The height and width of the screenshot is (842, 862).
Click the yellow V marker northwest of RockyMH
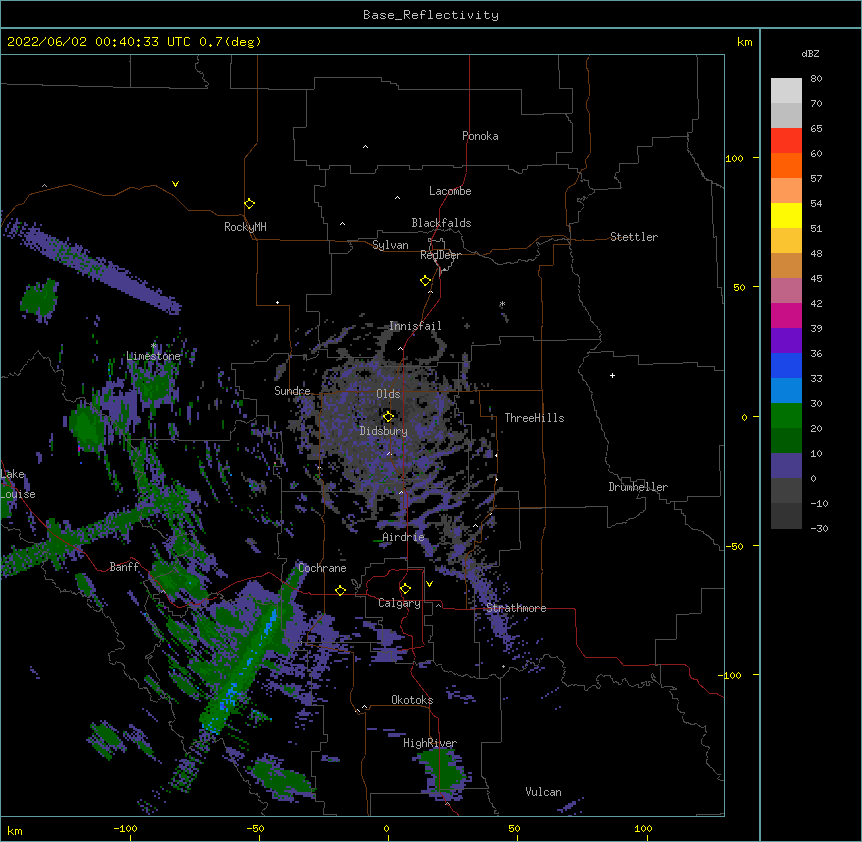(175, 184)
